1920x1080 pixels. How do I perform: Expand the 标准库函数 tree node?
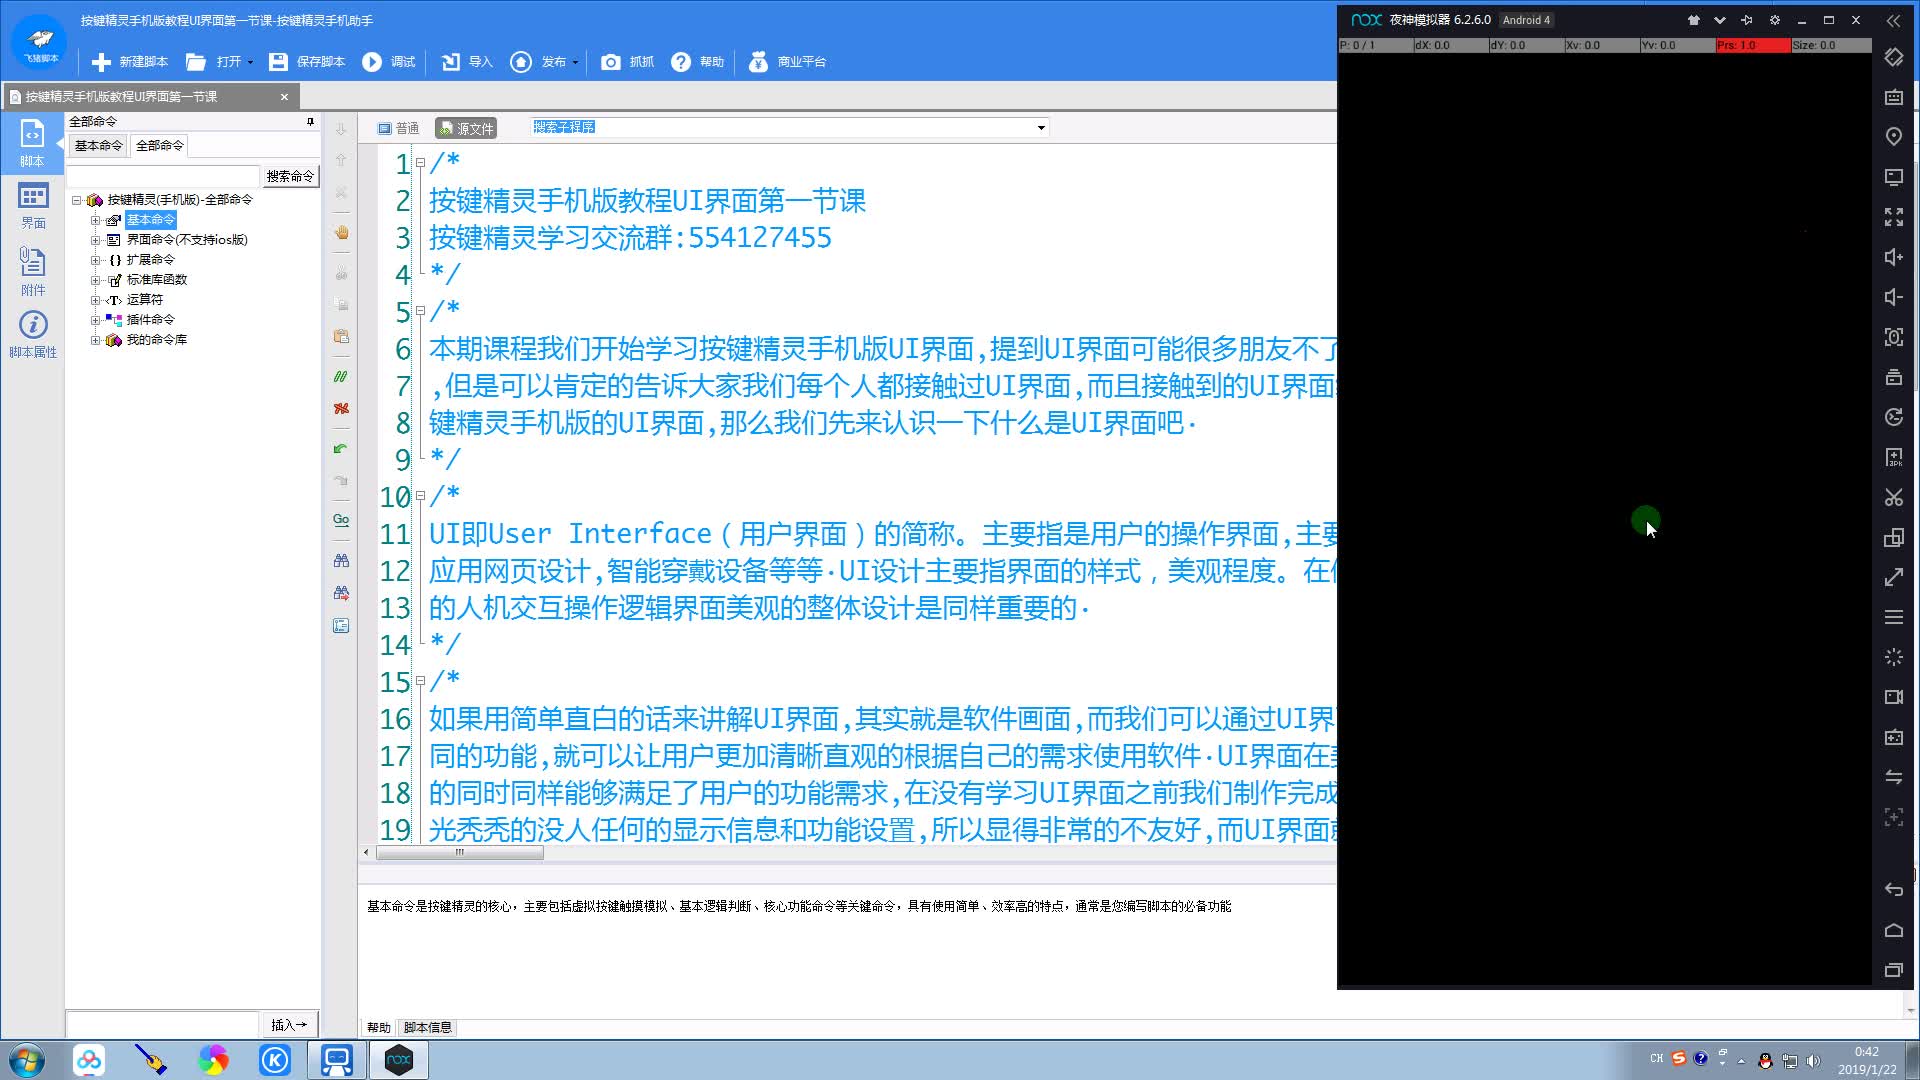tap(95, 280)
